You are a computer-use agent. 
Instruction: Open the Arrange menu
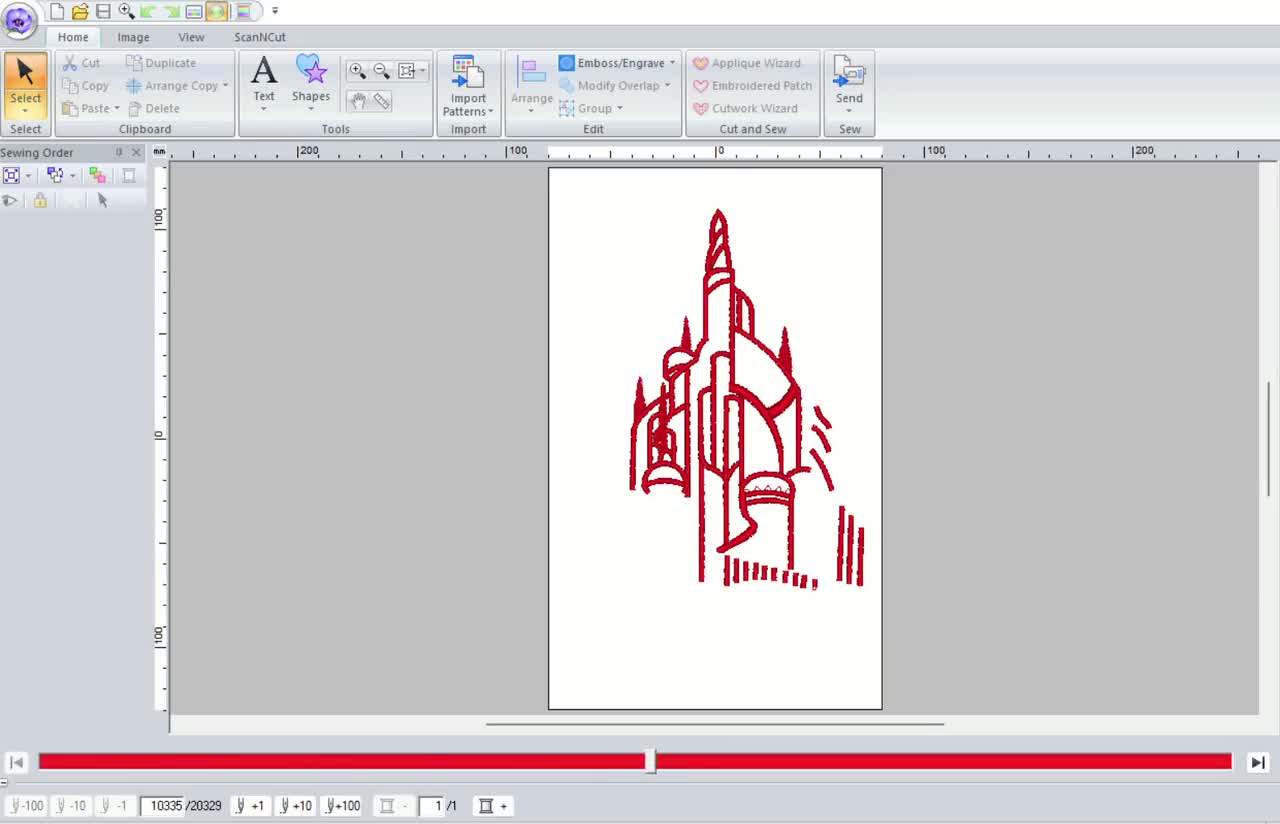tap(532, 86)
